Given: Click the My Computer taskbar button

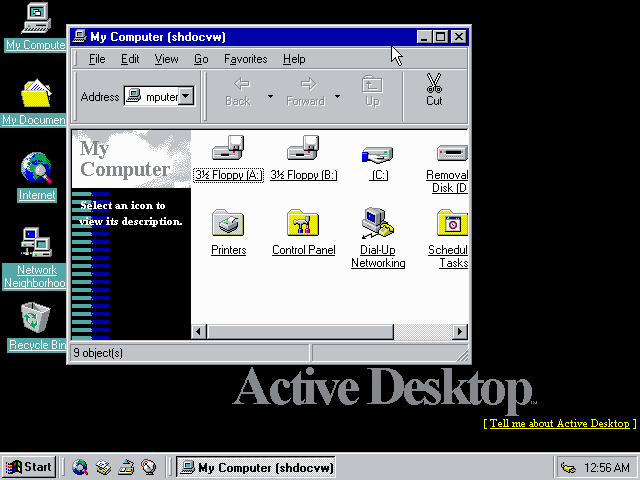Looking at the screenshot, I should 255,467.
